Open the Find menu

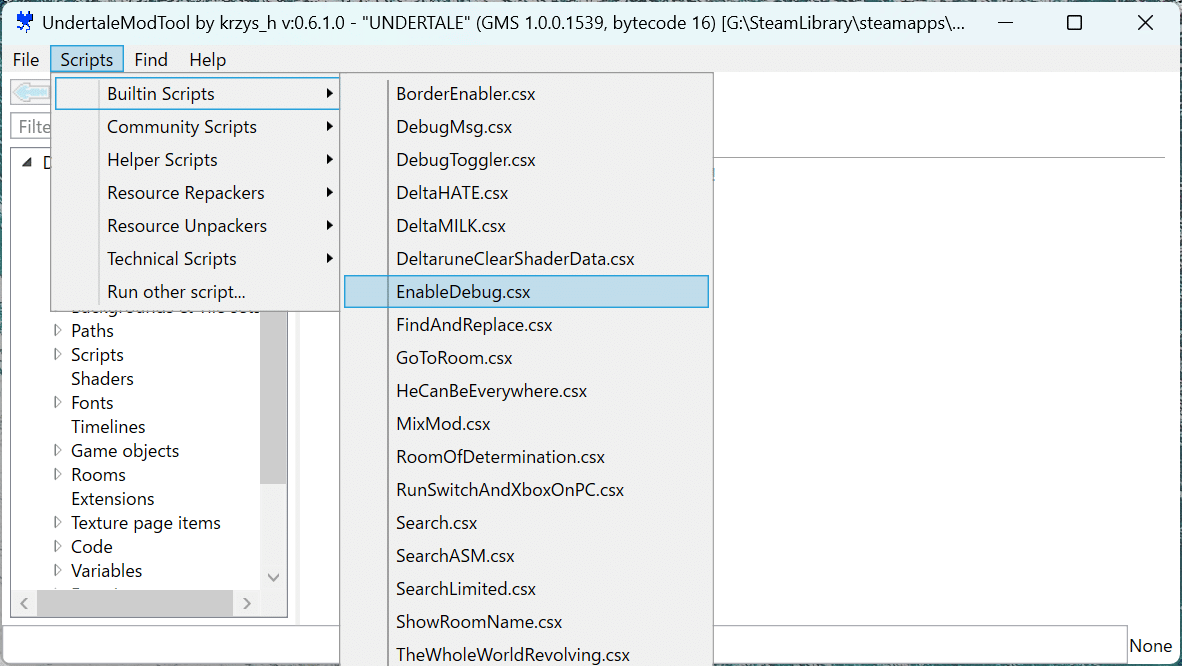151,60
